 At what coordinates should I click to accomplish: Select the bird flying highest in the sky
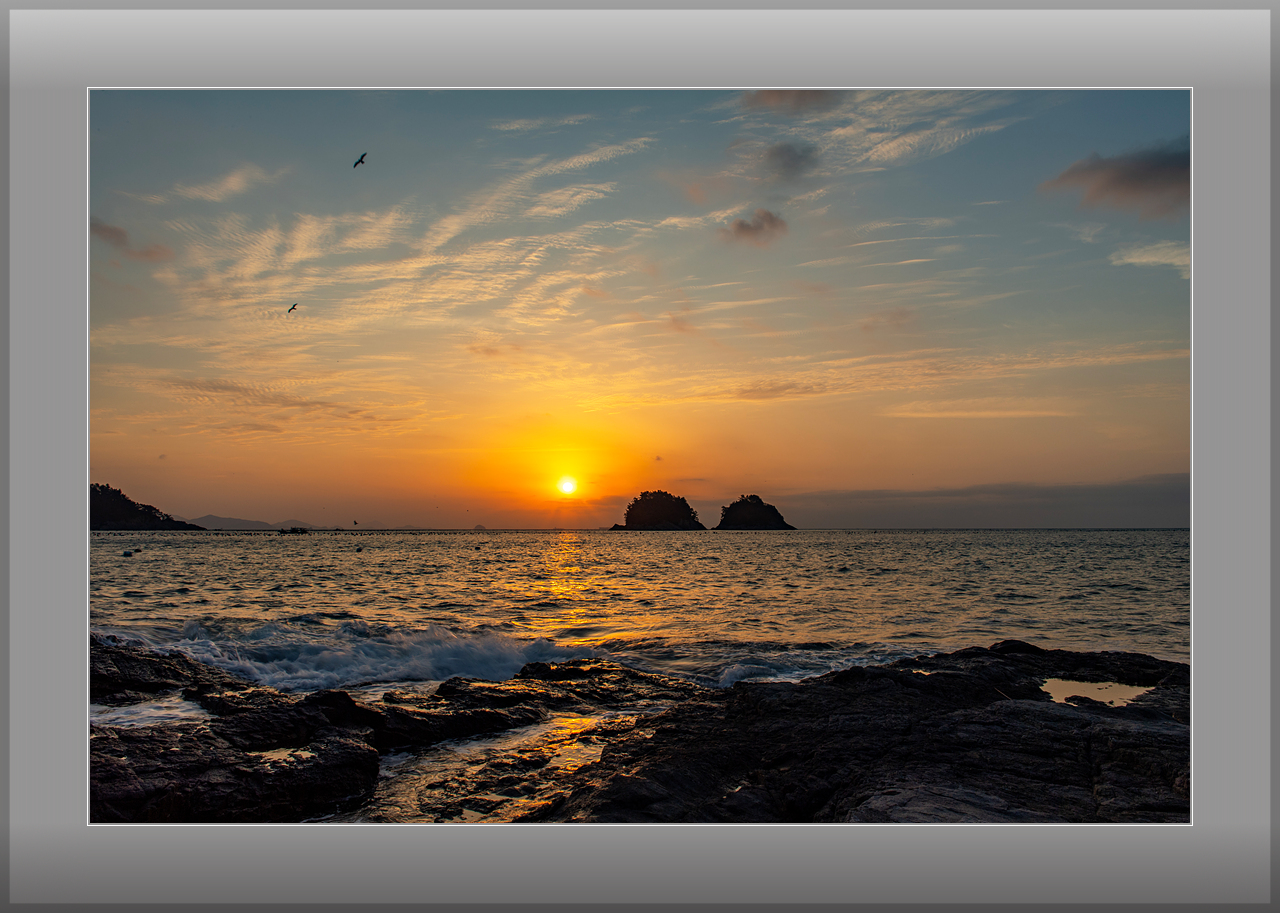(360, 160)
